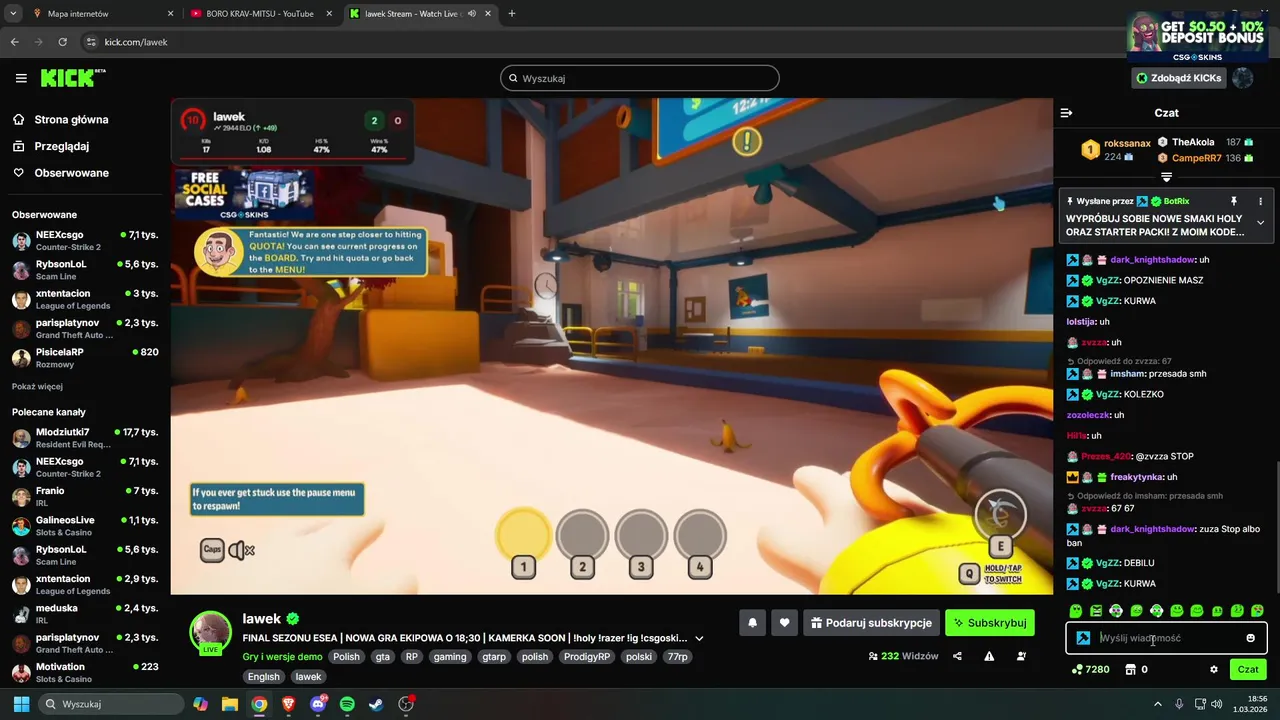Open the channel shop icon beside 0

coord(1130,669)
